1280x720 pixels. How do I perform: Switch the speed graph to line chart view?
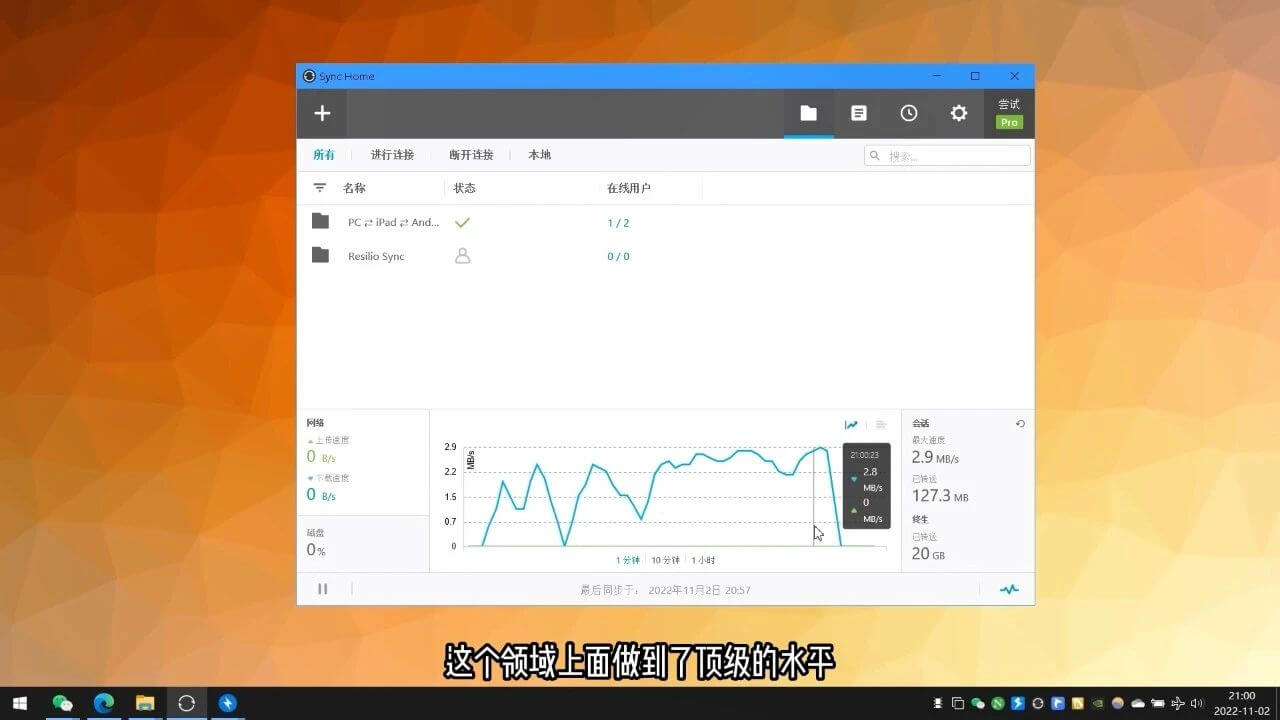click(x=851, y=425)
